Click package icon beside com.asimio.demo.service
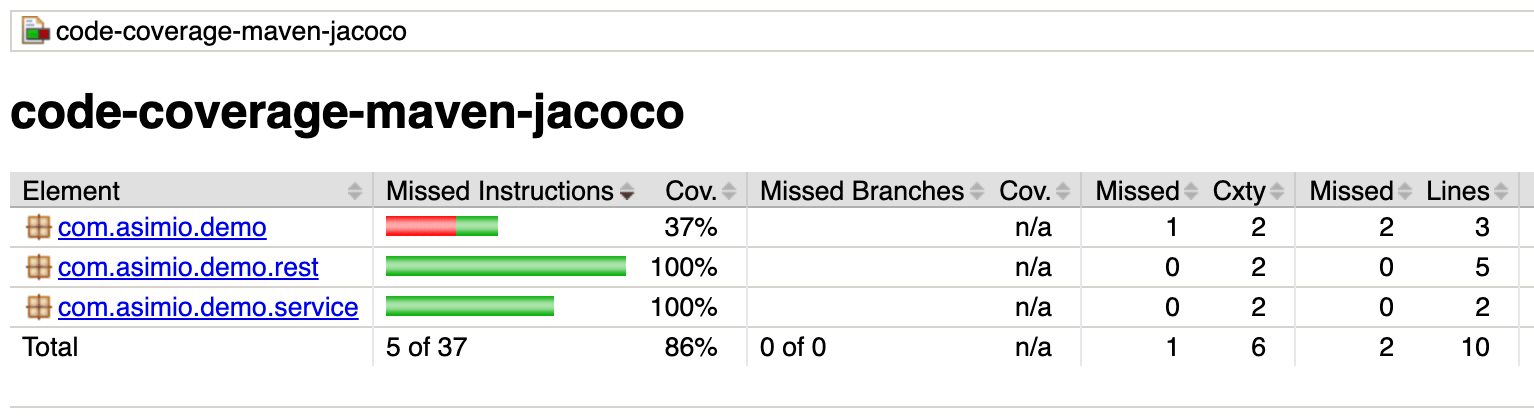 point(38,307)
